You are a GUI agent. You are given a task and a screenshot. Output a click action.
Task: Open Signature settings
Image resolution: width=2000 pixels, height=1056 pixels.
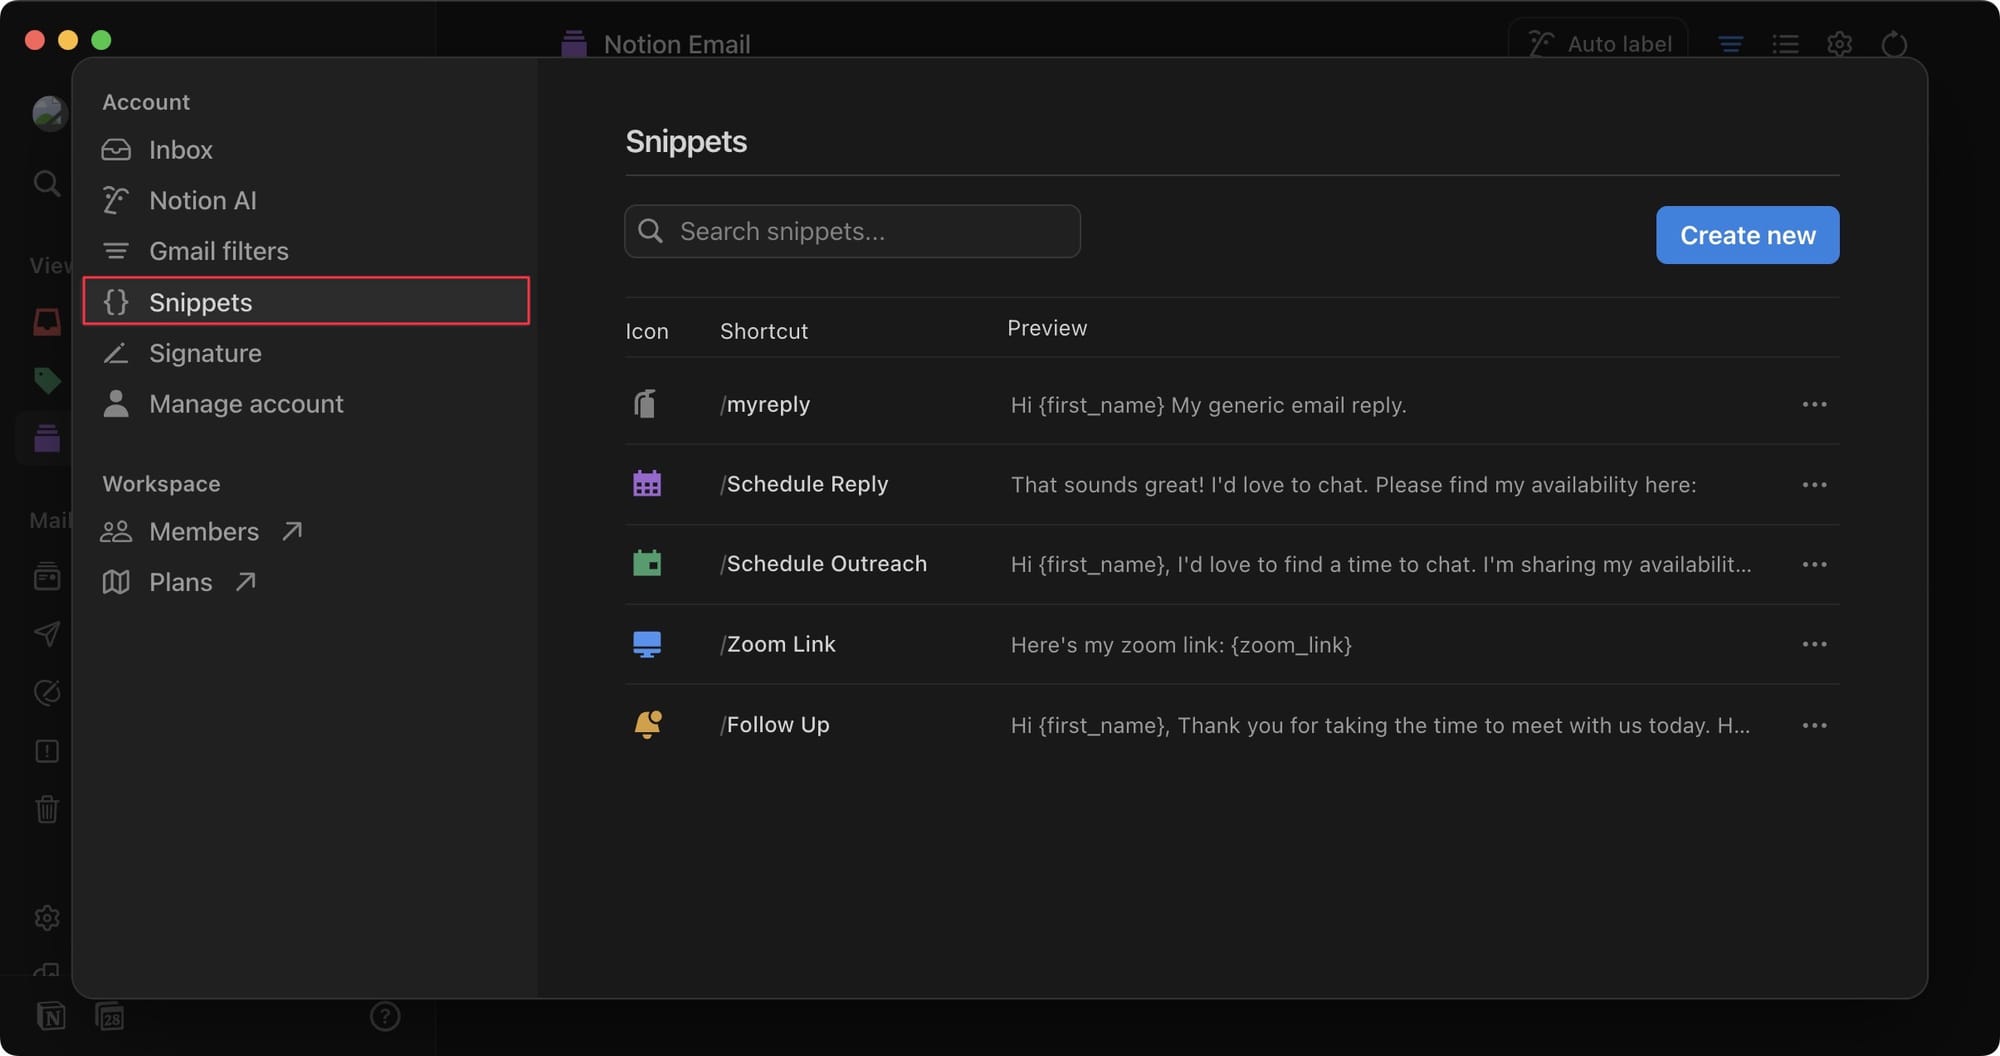click(306, 353)
